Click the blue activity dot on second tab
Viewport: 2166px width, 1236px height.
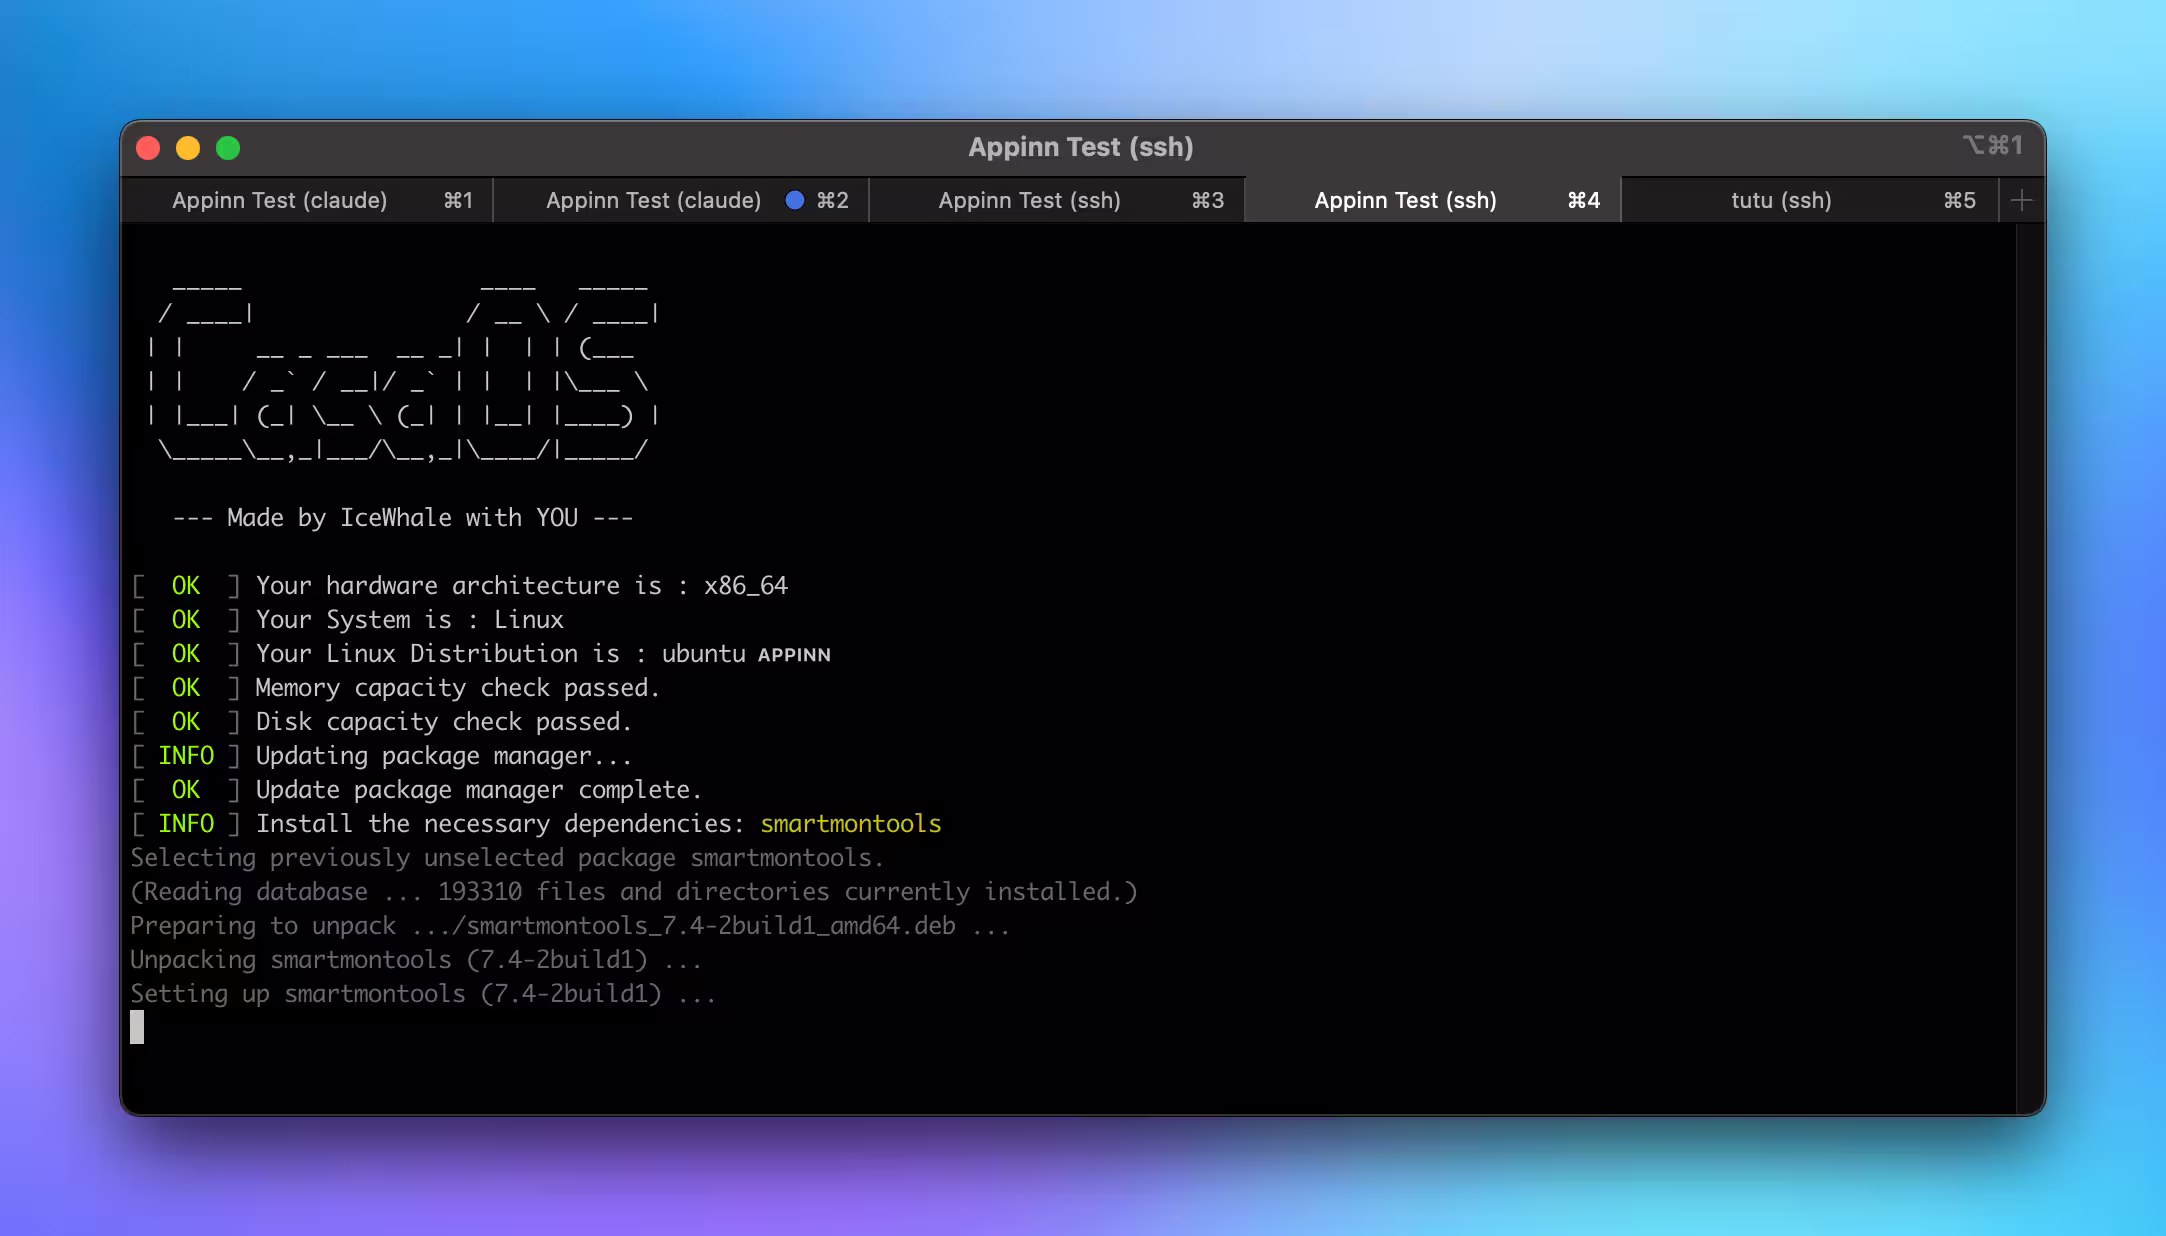(x=795, y=200)
